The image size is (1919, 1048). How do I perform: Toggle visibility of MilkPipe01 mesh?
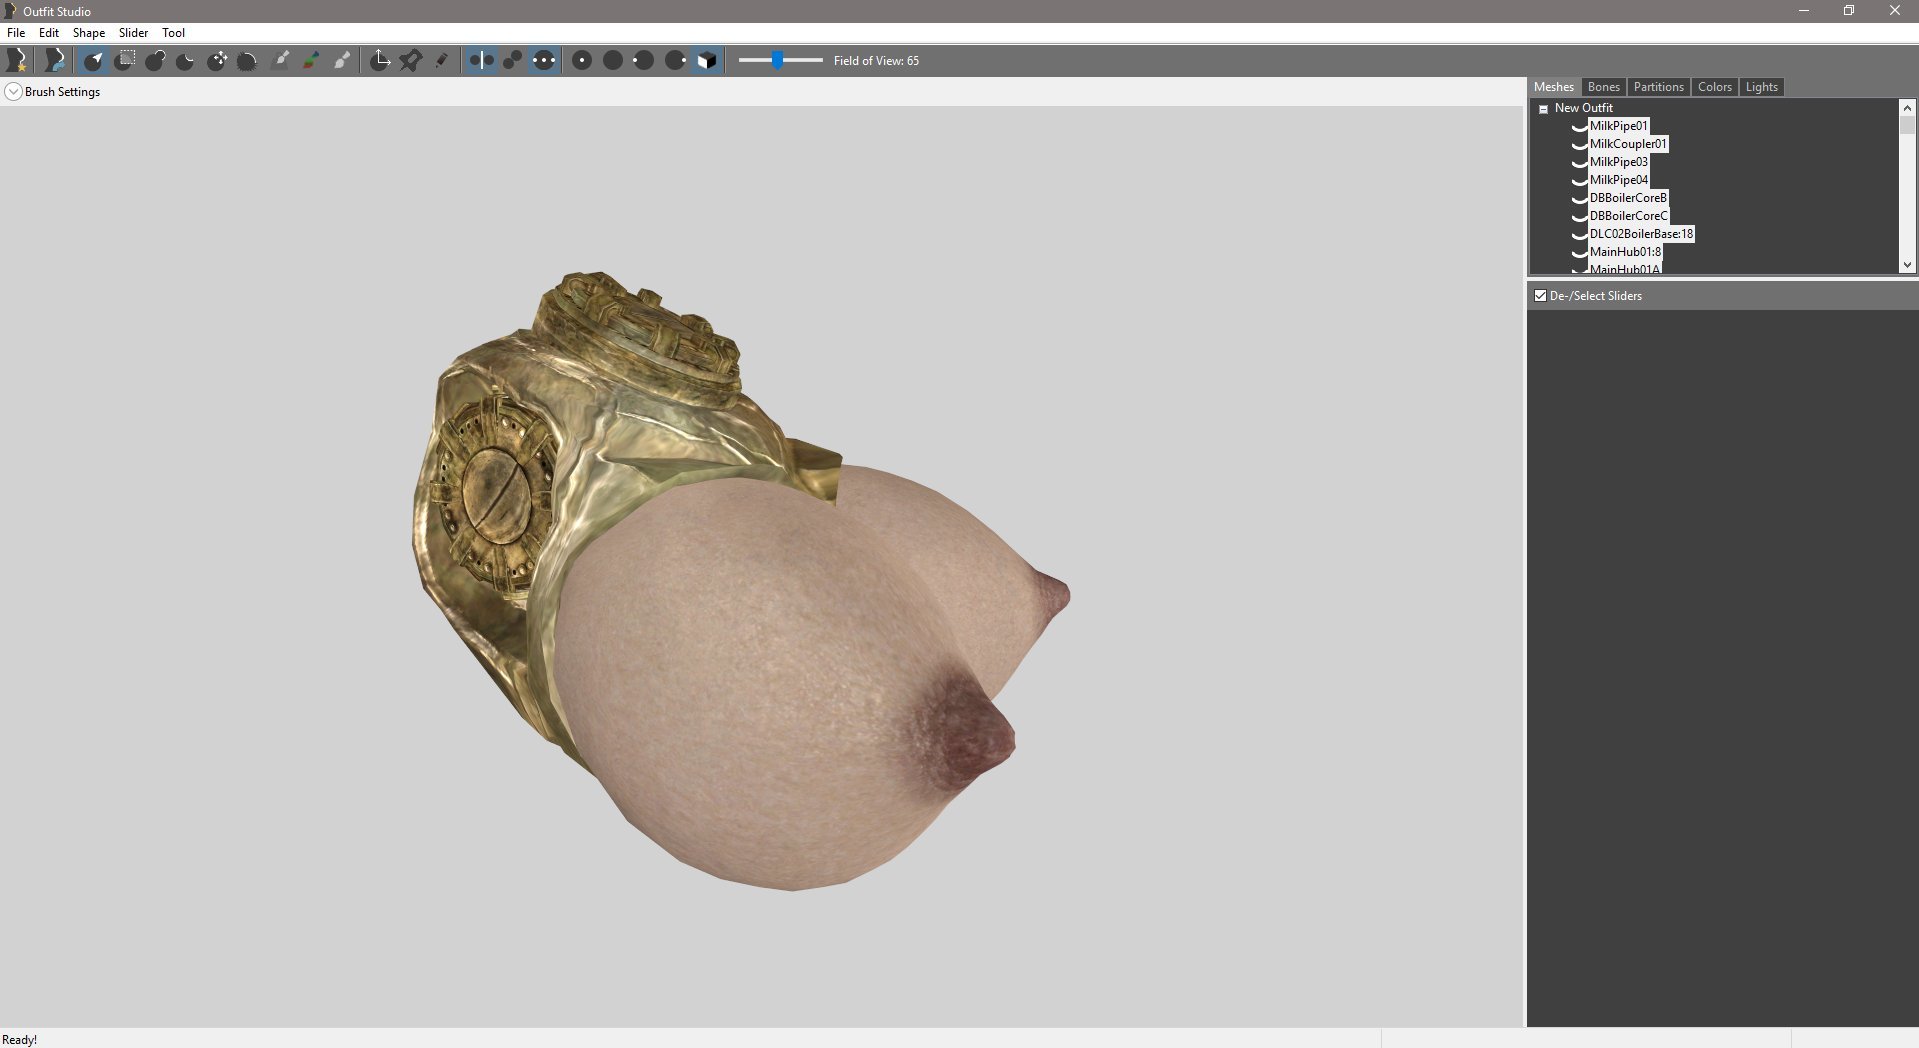1579,126
